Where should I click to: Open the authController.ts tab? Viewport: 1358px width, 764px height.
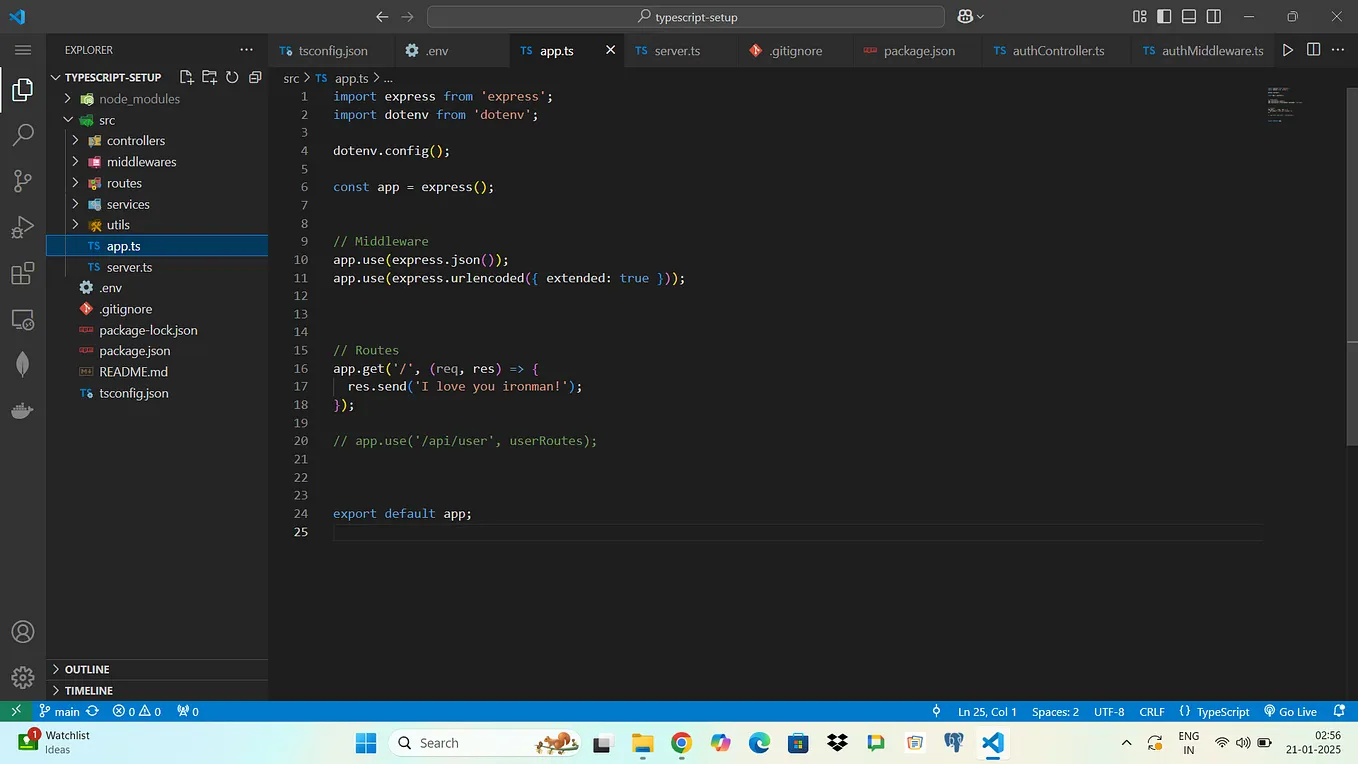click(x=1056, y=50)
